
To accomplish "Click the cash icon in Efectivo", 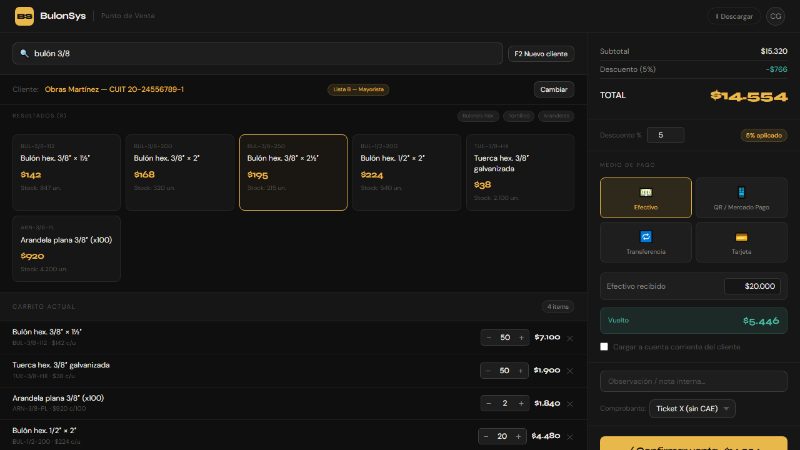I will (x=645, y=192).
